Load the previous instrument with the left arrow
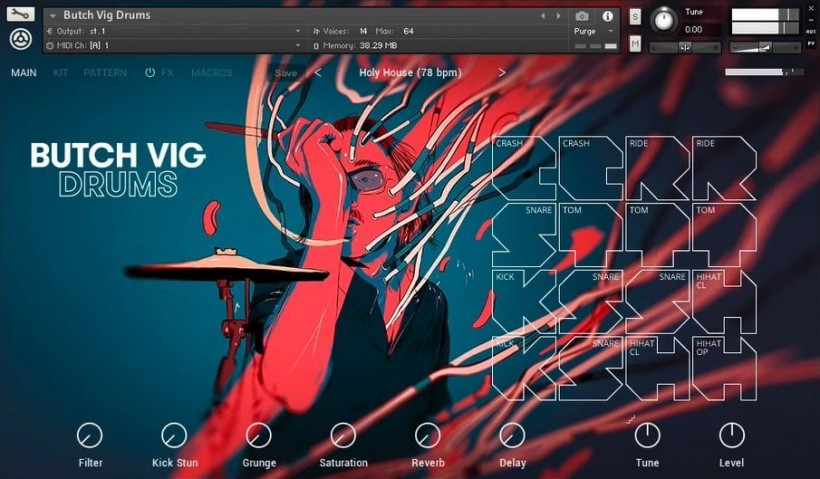The image size is (820, 479). (543, 16)
